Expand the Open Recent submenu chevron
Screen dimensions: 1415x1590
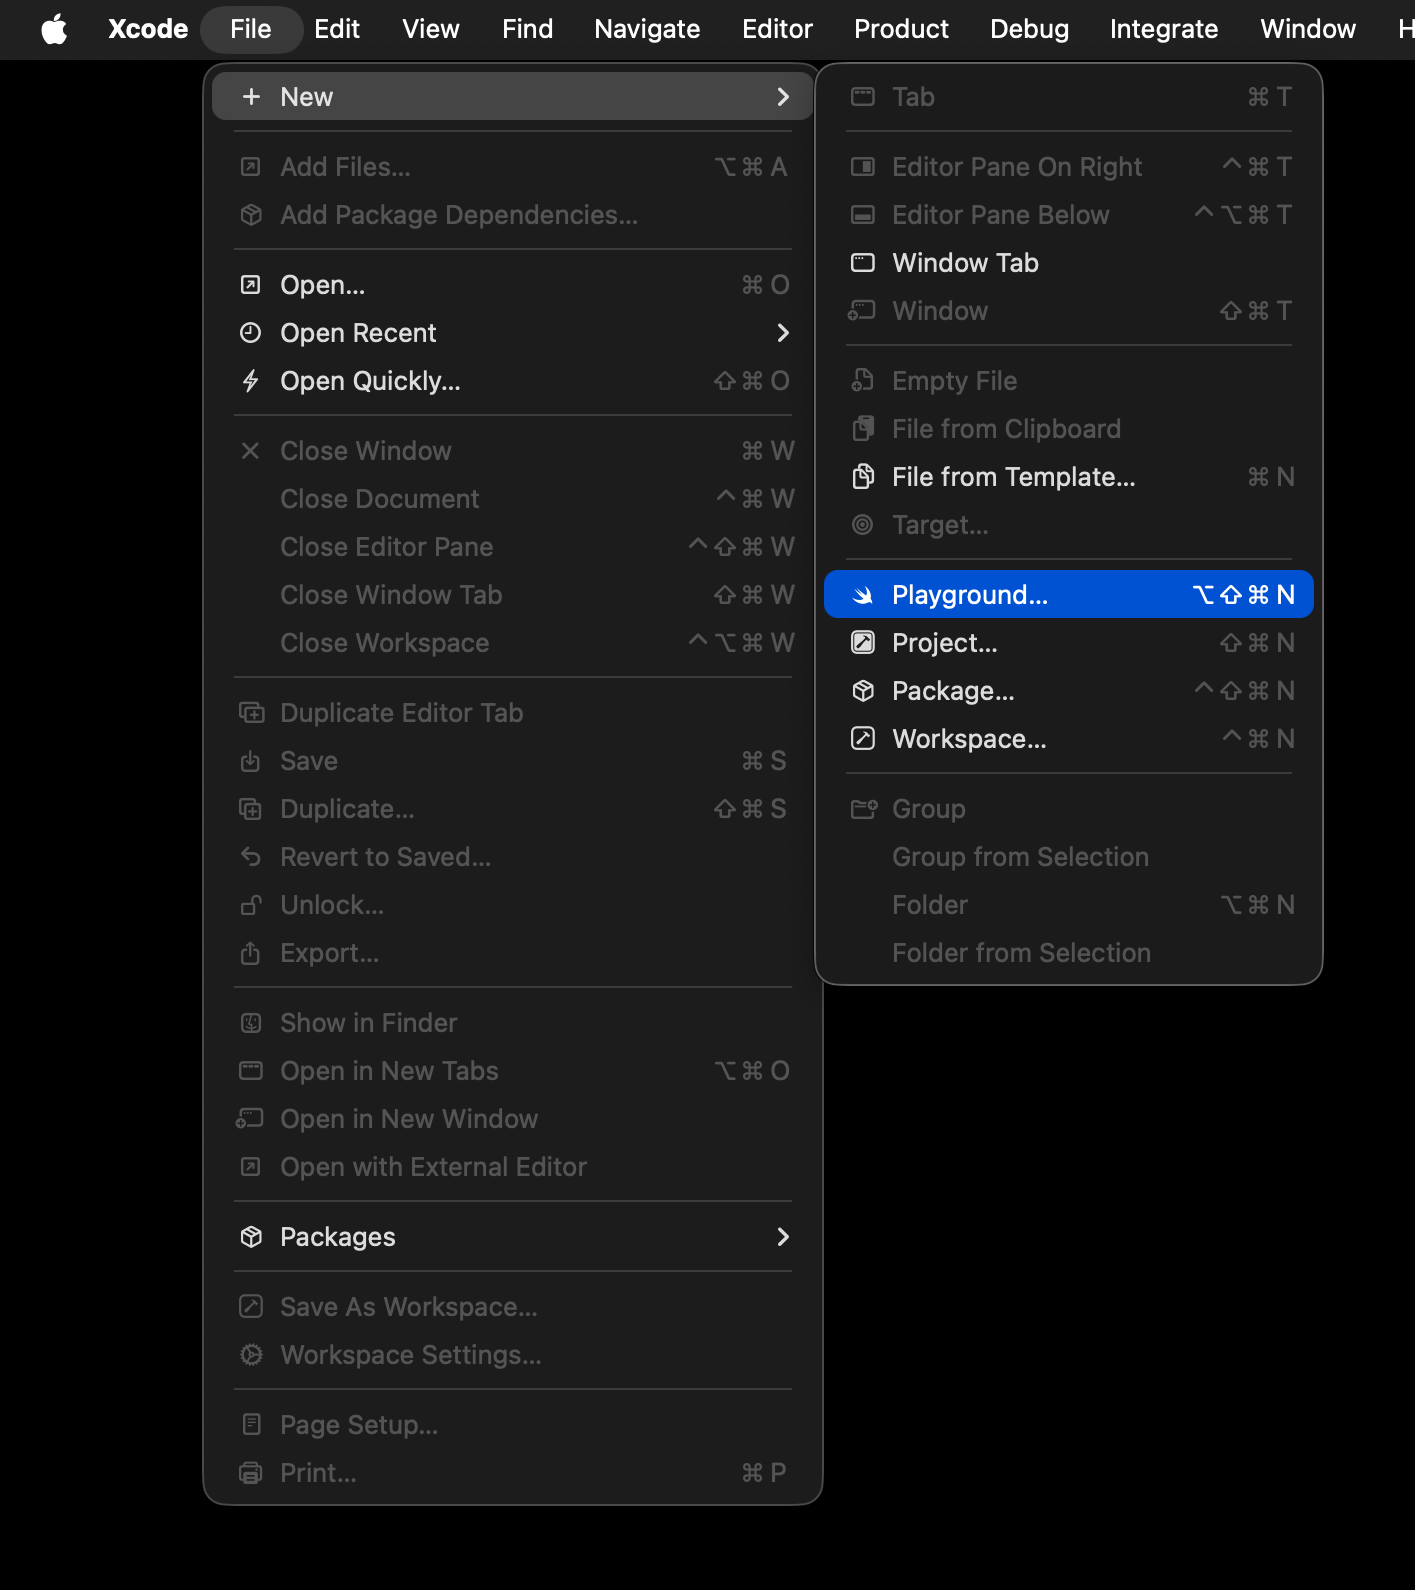[x=783, y=333]
